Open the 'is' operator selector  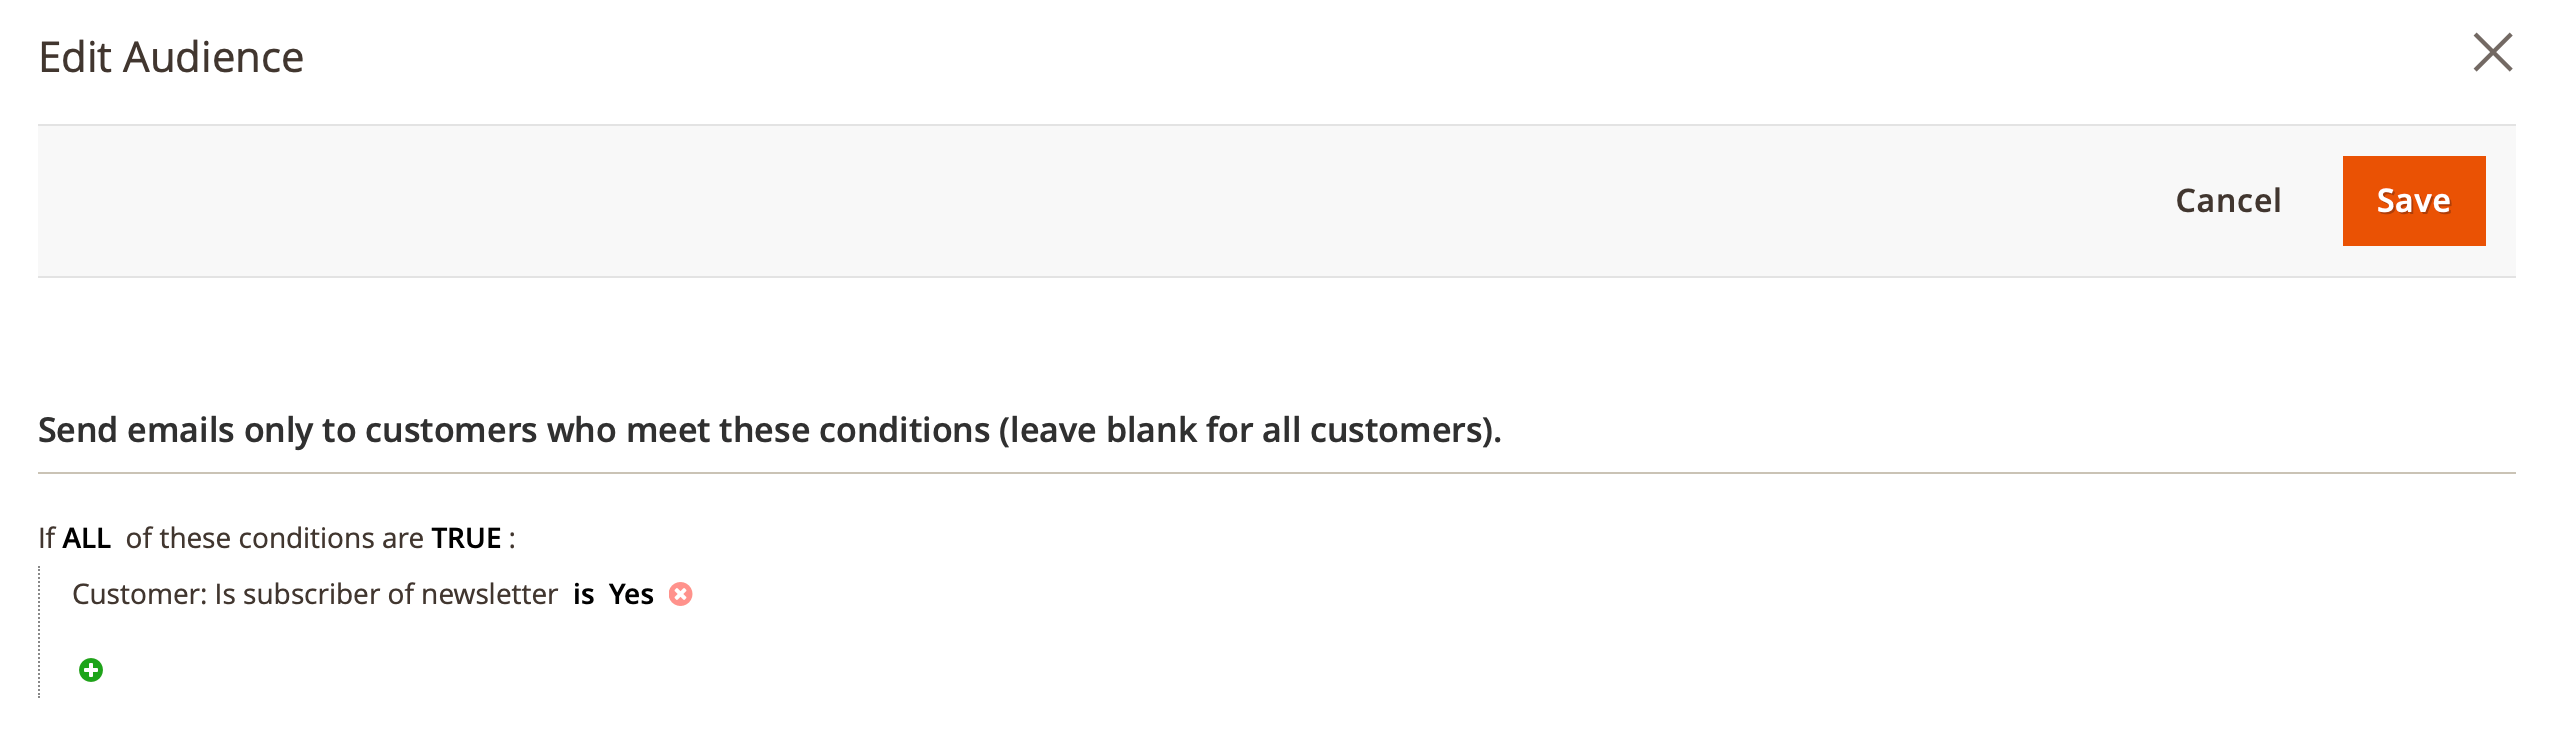[584, 595]
